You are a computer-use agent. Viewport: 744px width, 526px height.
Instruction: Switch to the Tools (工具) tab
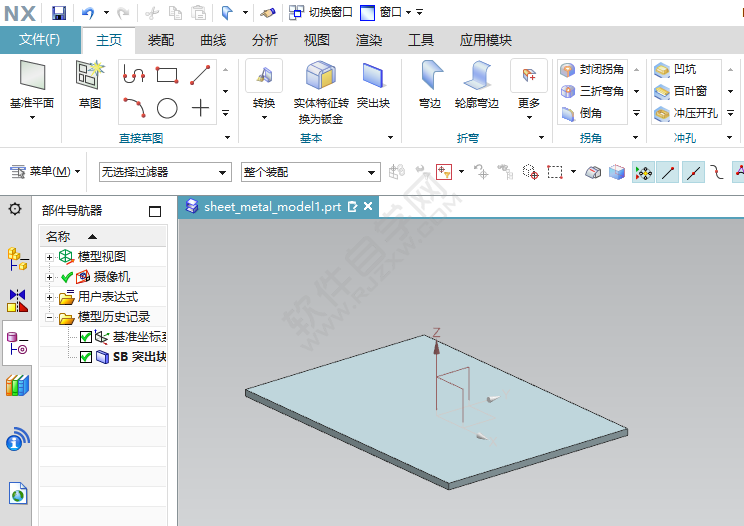pos(421,40)
